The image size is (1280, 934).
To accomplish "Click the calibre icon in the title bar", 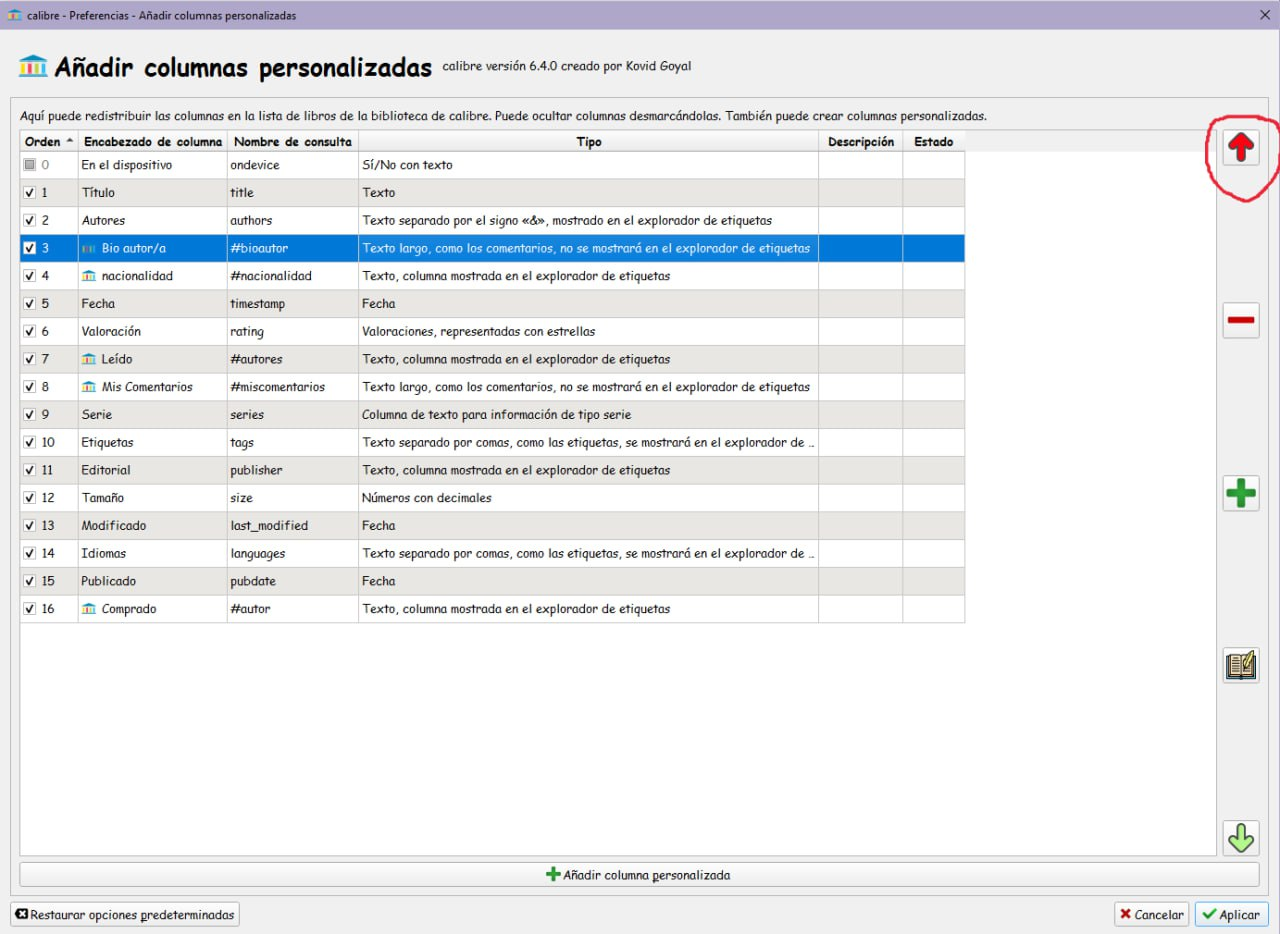I will 14,15.
